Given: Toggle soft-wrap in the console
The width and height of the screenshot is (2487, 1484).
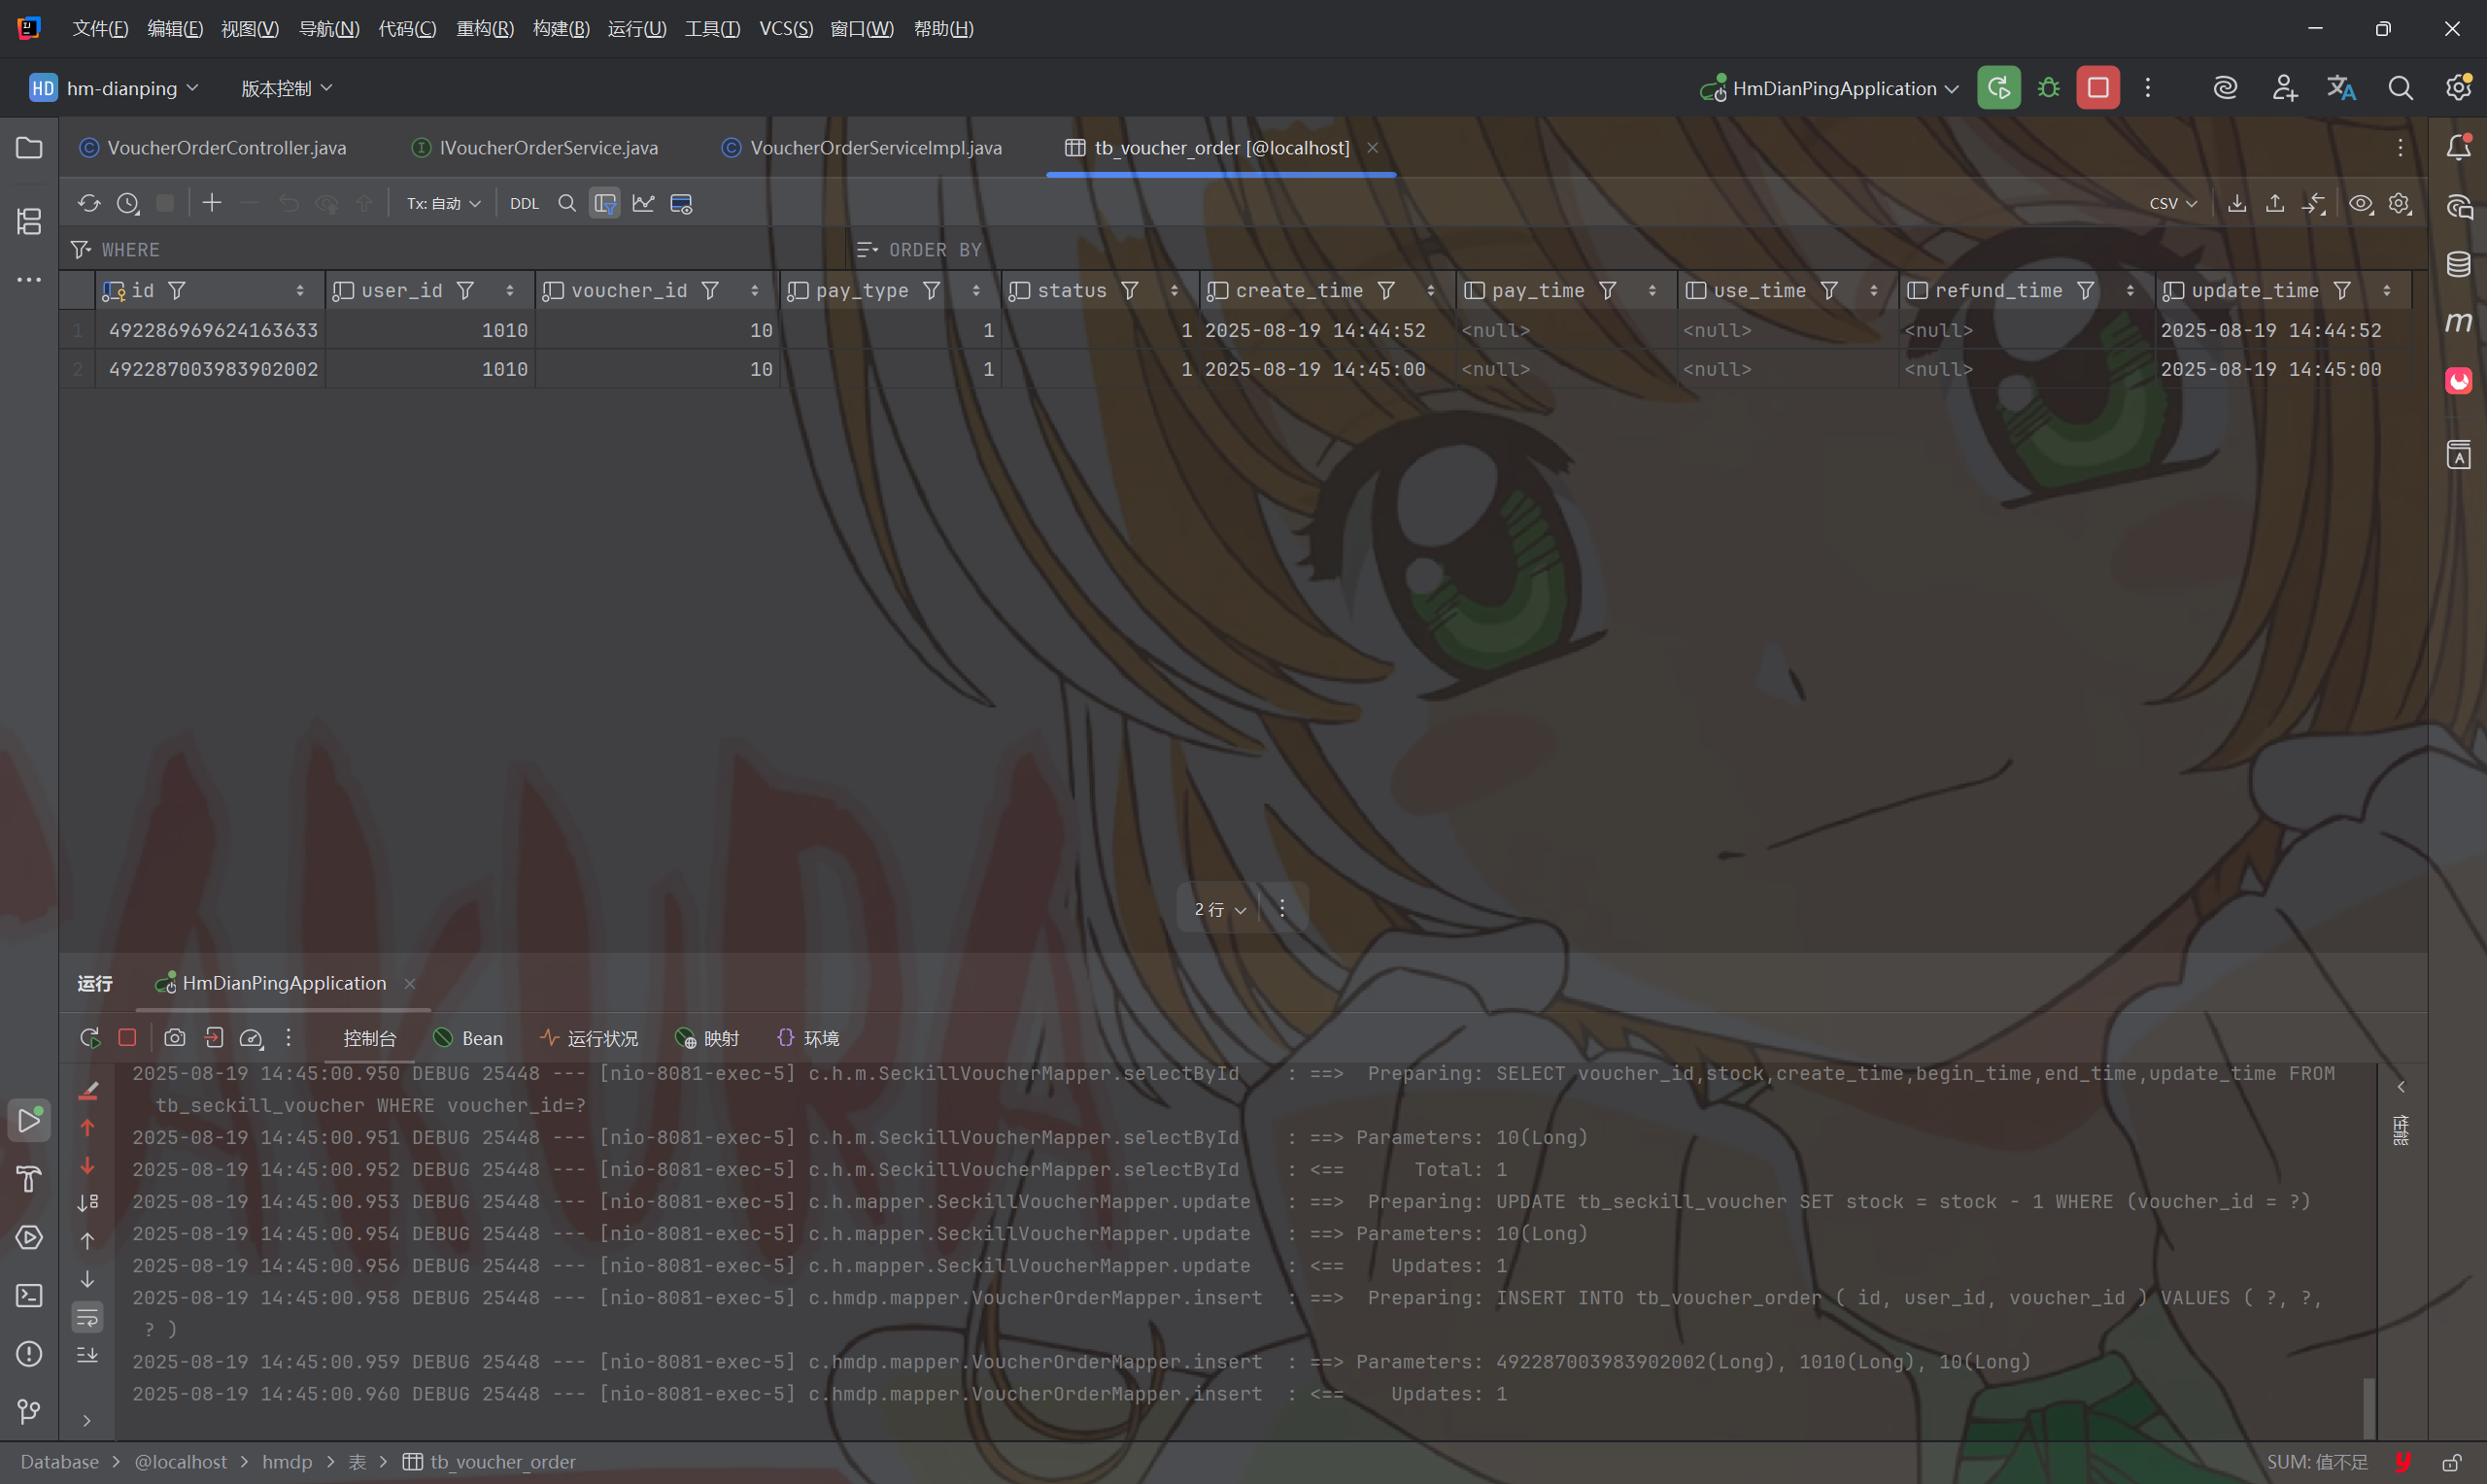Looking at the screenshot, I should tap(88, 1317).
